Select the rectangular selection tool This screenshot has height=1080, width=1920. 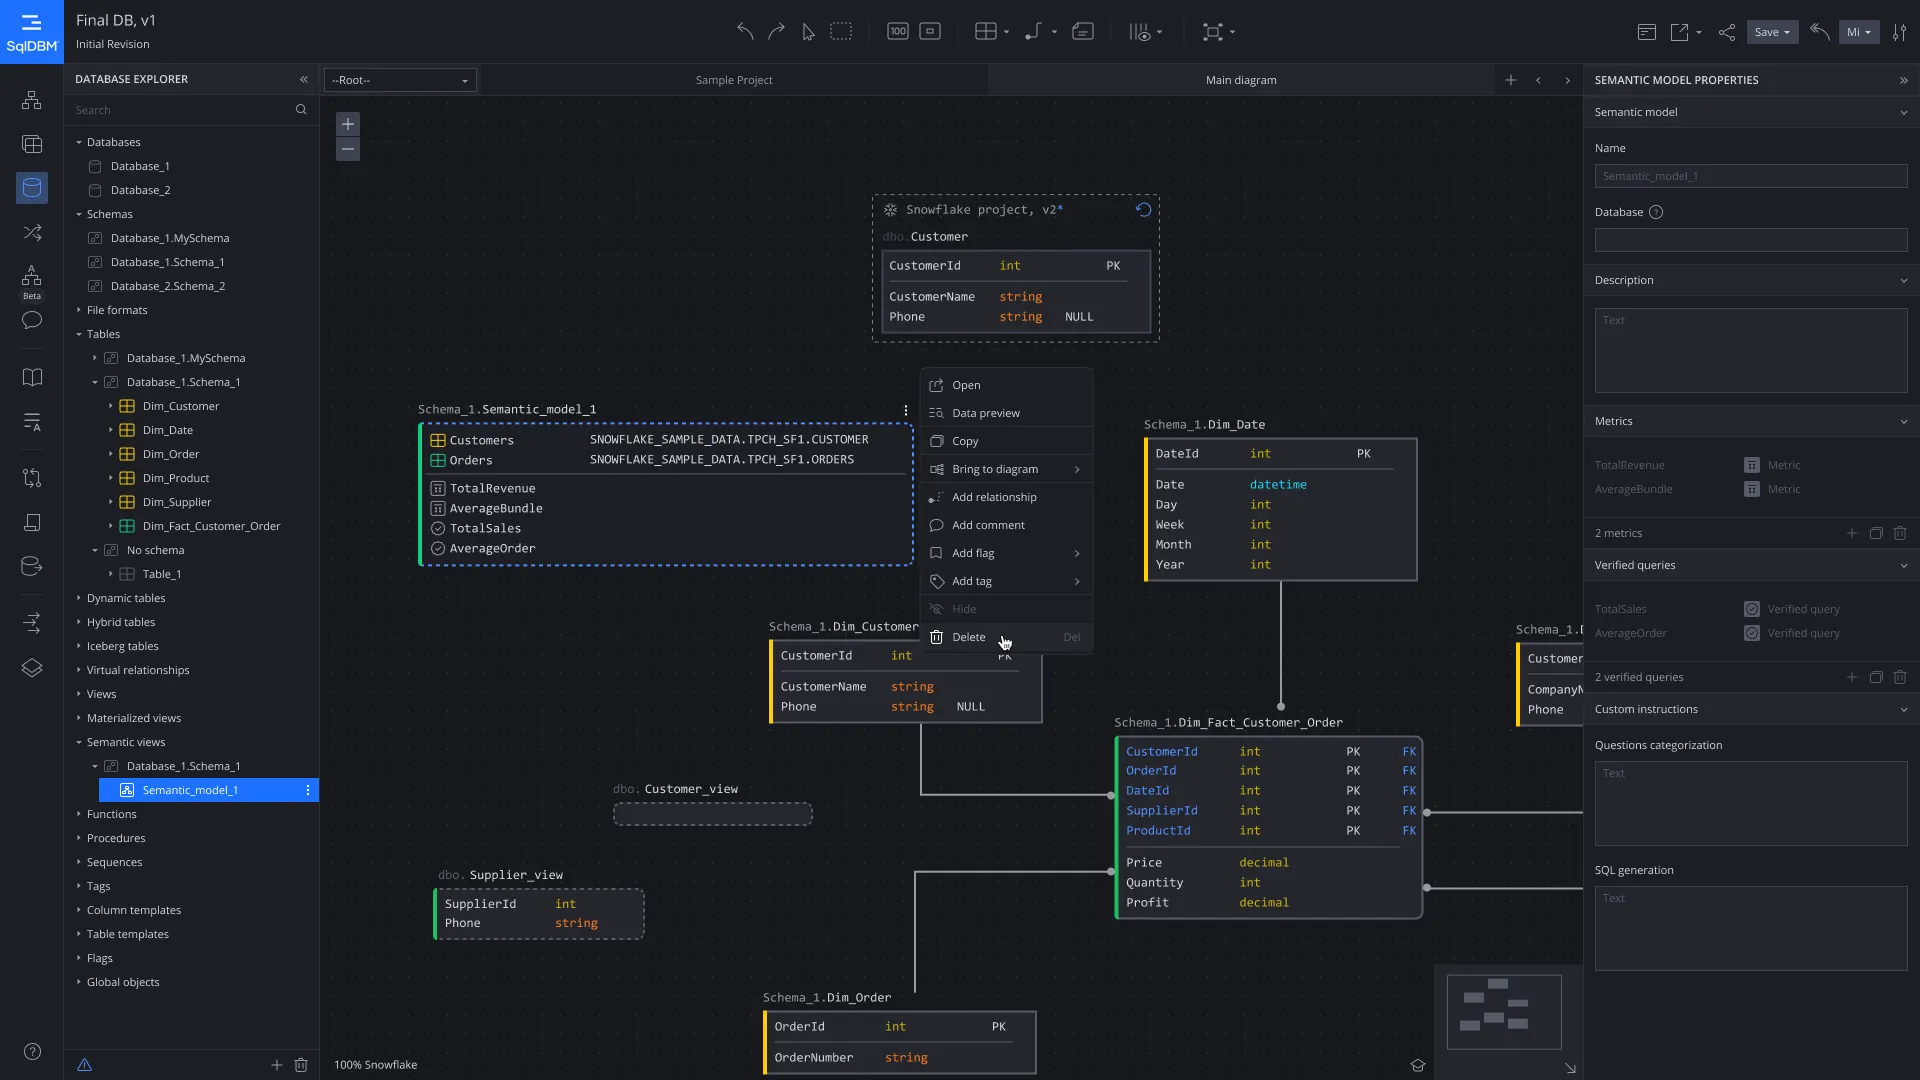[841, 32]
